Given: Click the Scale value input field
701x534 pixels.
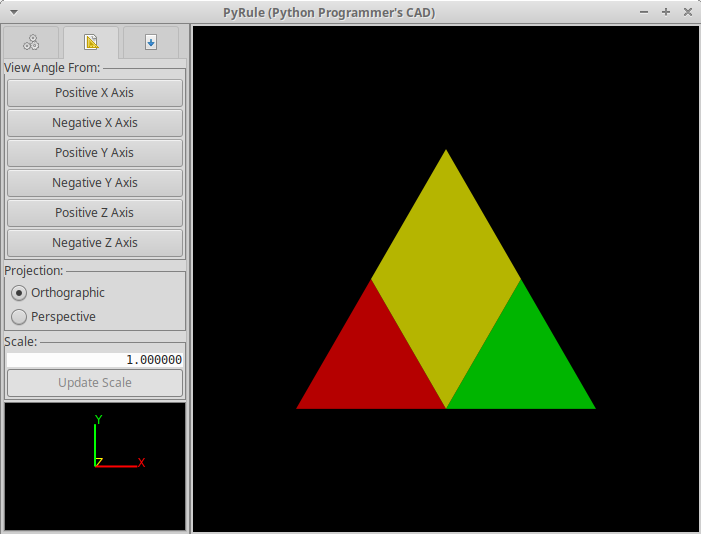Looking at the screenshot, I should [x=95, y=360].
